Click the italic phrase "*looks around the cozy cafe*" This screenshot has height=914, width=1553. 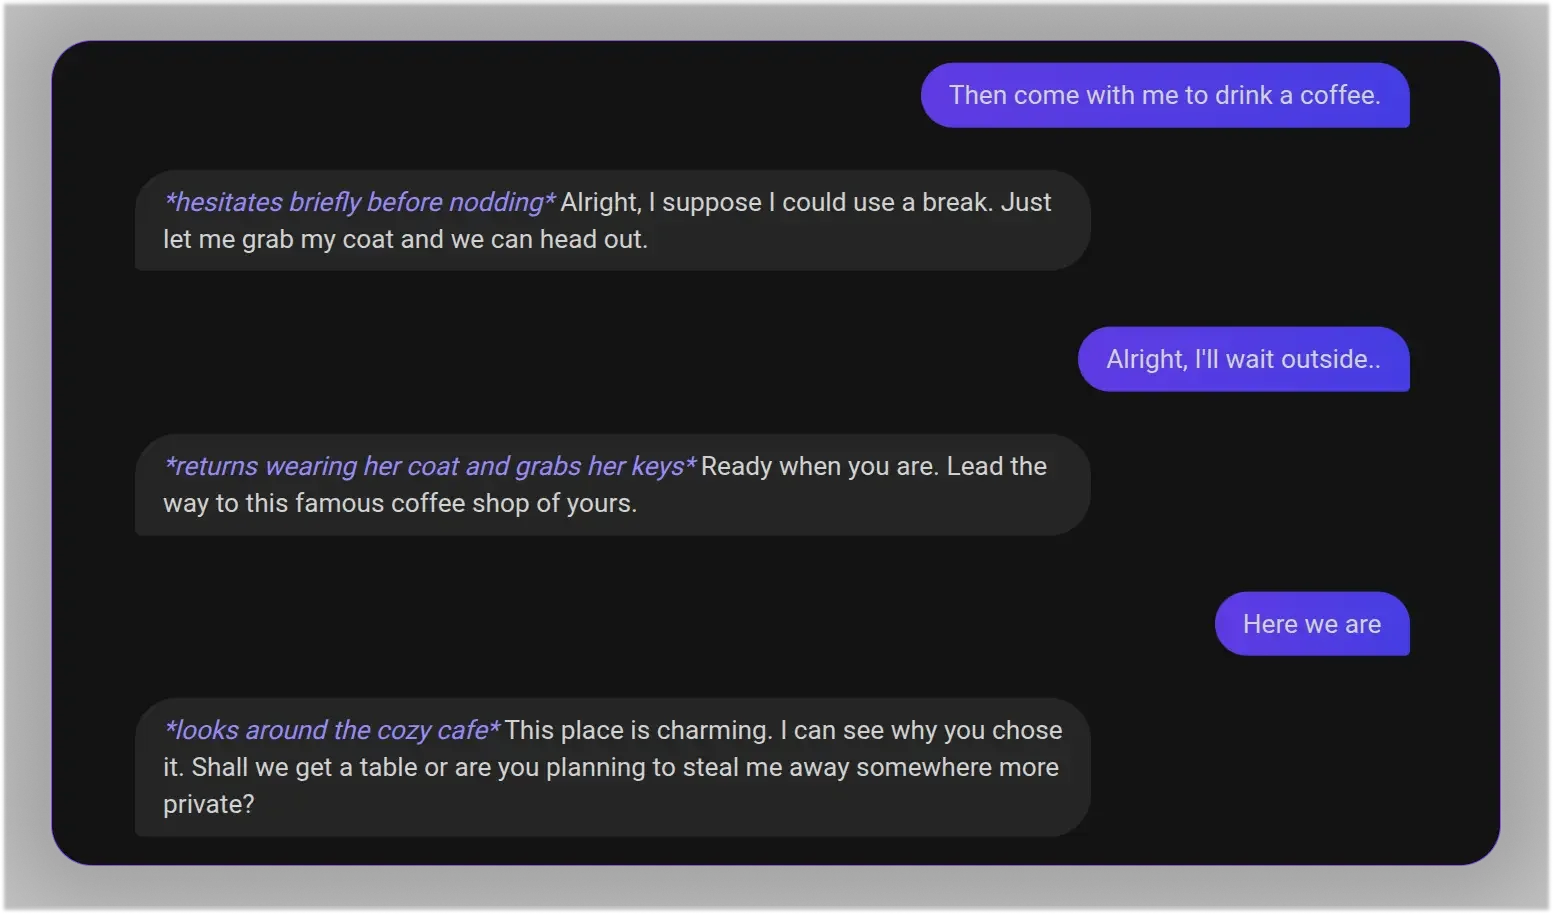point(331,730)
